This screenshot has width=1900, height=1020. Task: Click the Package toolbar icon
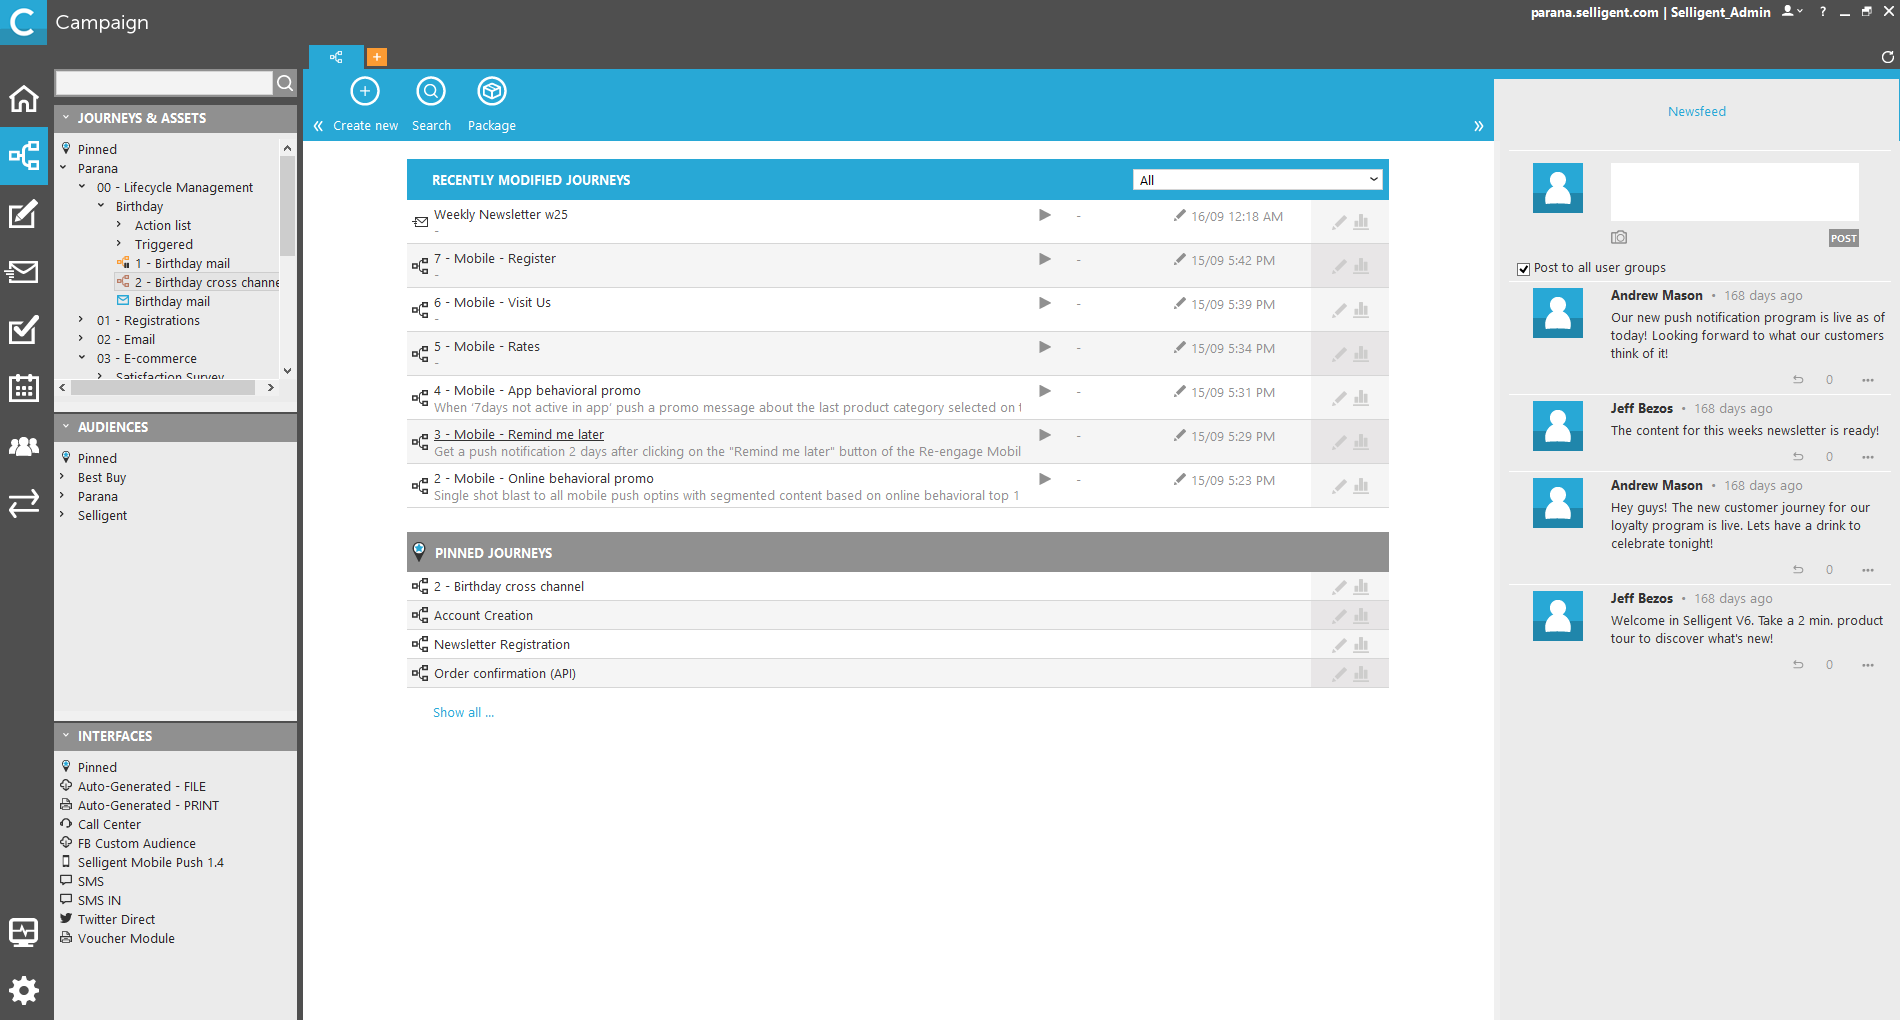click(x=491, y=93)
